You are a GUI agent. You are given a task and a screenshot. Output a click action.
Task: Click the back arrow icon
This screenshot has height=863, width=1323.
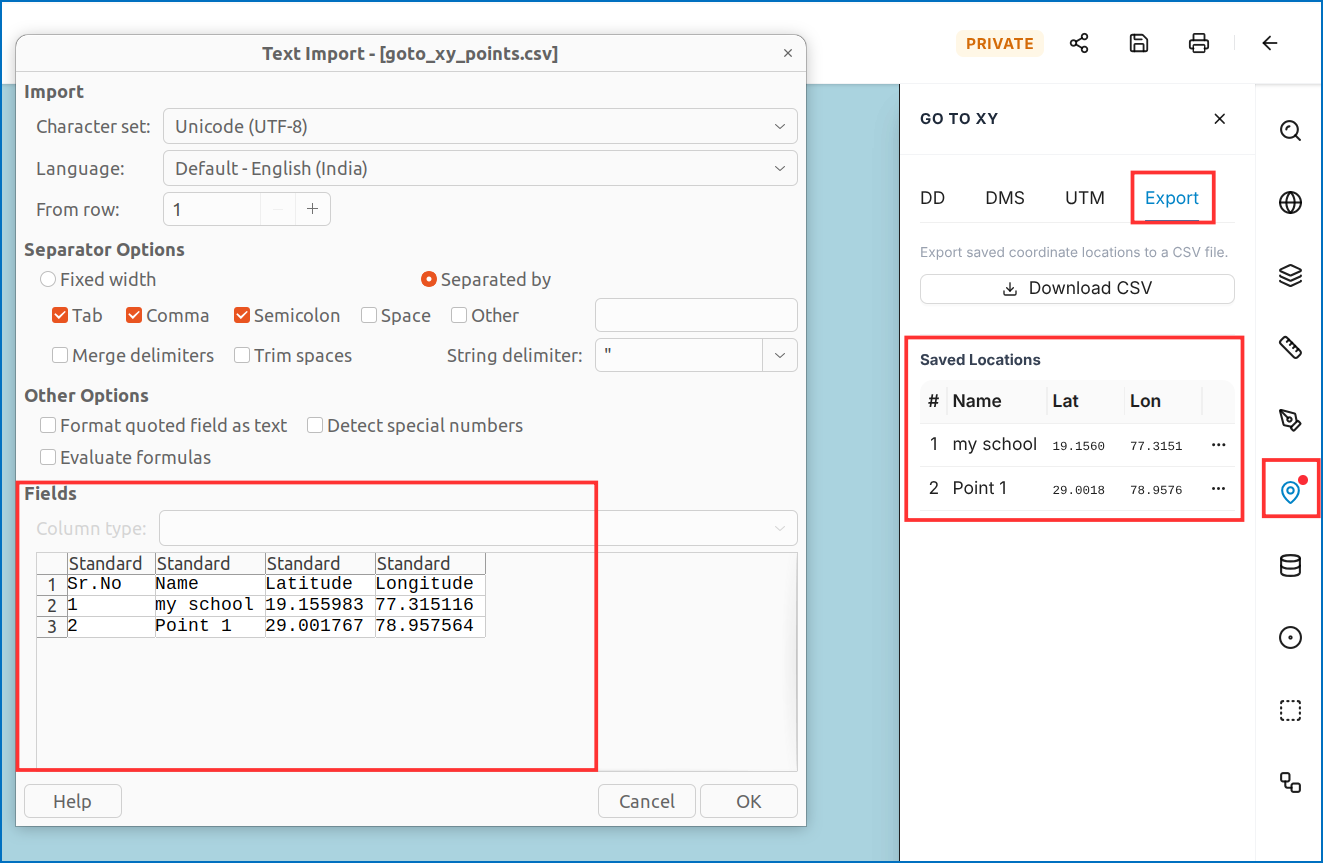point(1270,43)
